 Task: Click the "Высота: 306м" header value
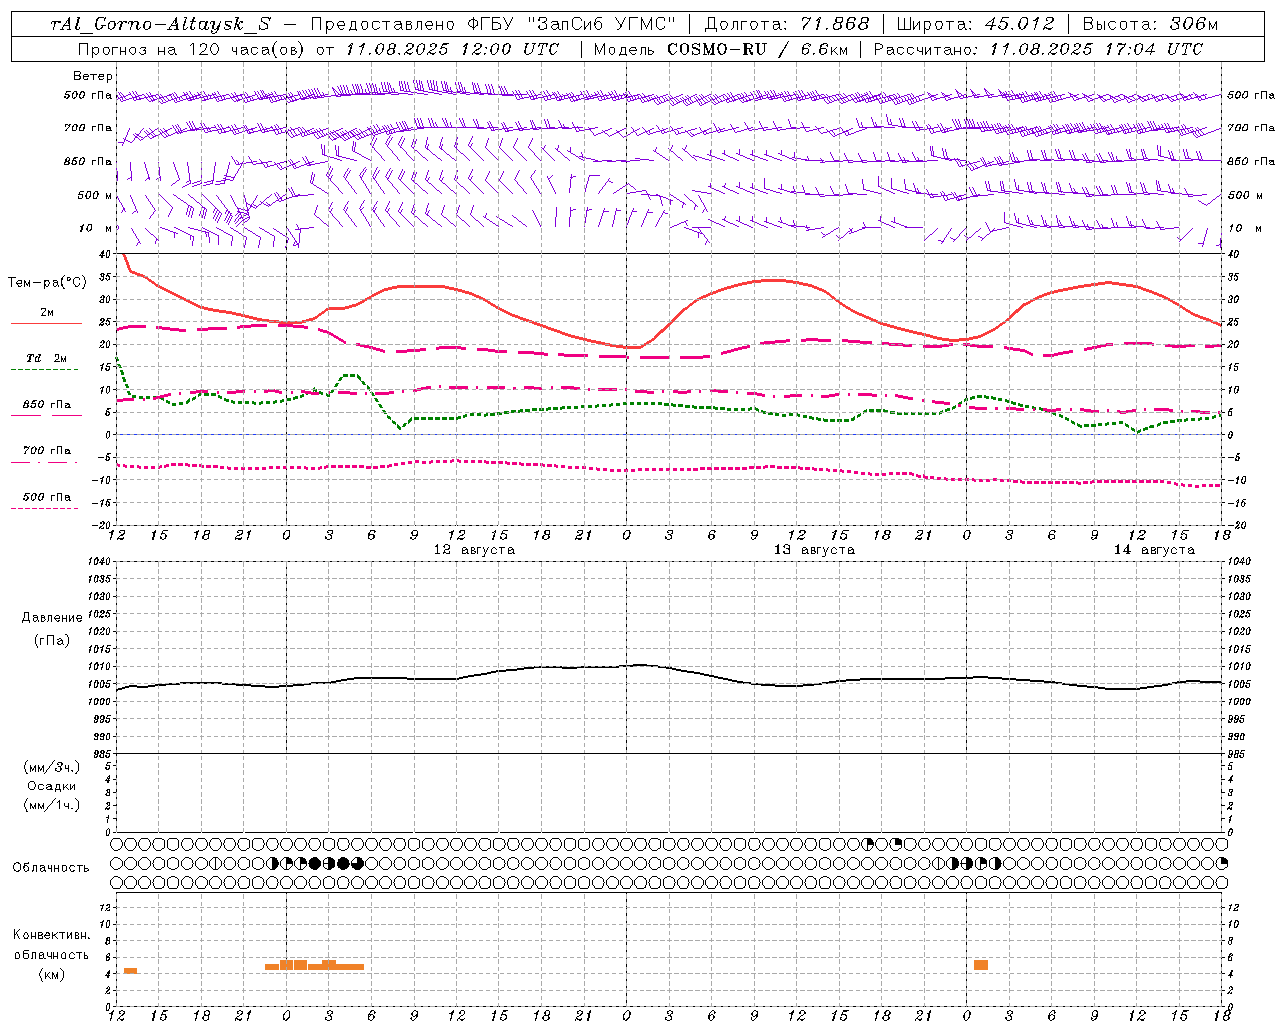click(x=1150, y=24)
